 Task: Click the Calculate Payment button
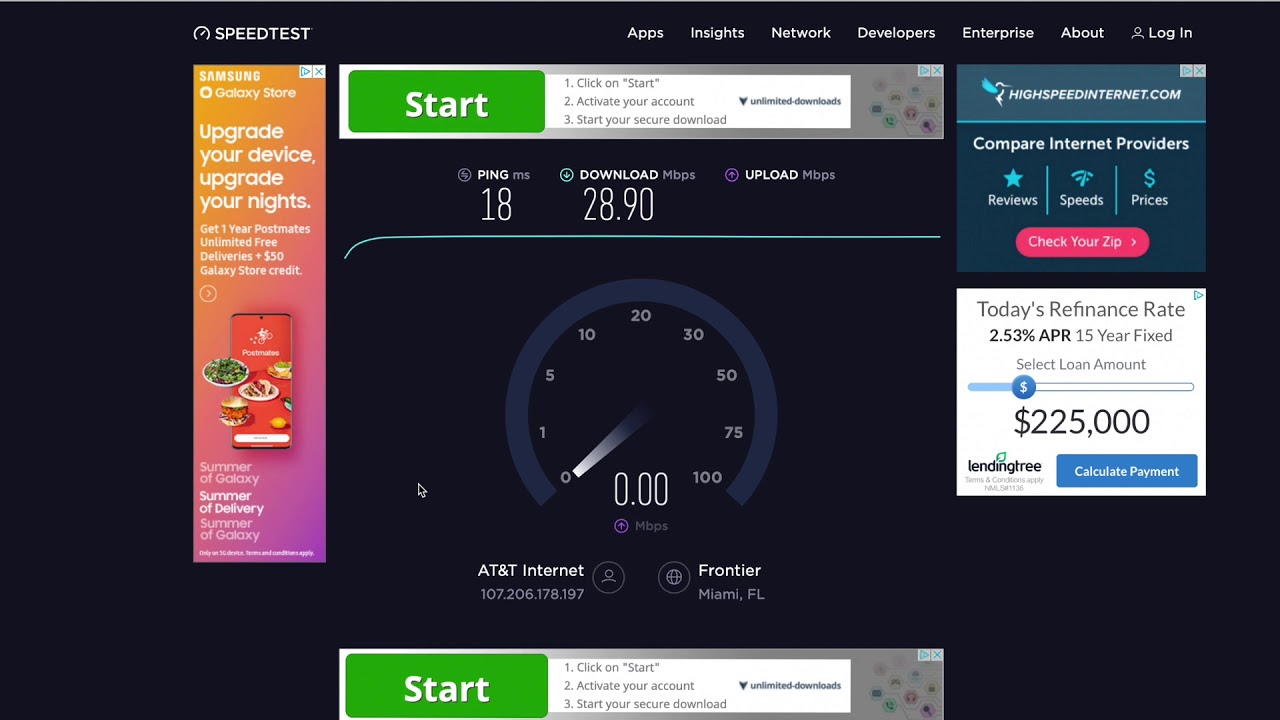click(x=1126, y=471)
